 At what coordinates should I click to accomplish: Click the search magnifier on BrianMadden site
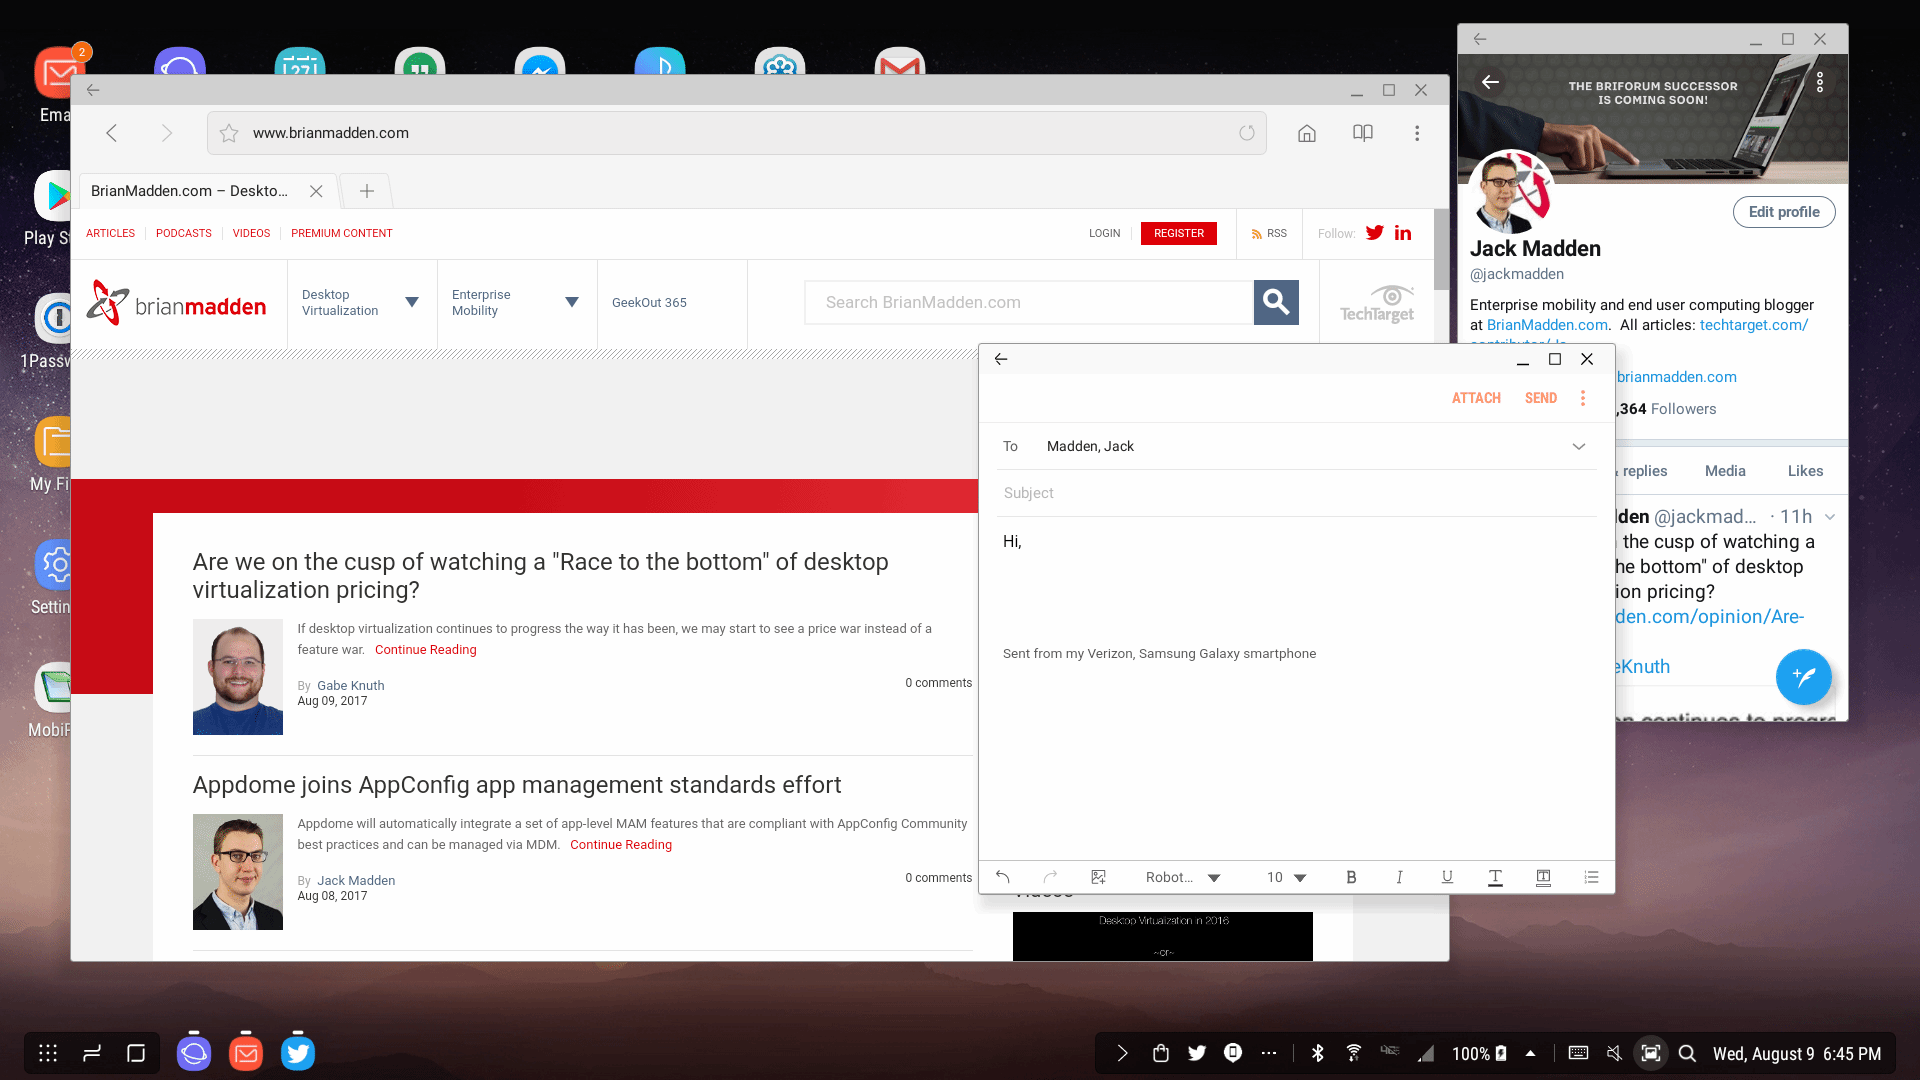coord(1276,302)
